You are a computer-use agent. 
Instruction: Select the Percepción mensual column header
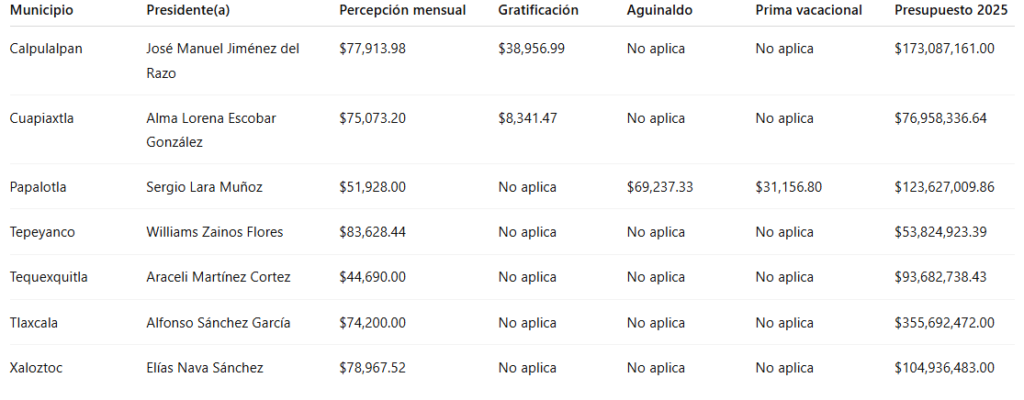pyautogui.click(x=402, y=10)
